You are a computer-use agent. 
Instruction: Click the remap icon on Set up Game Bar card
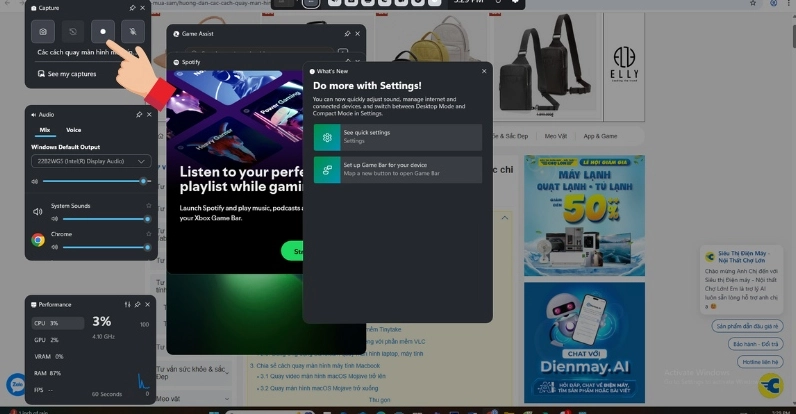327,170
